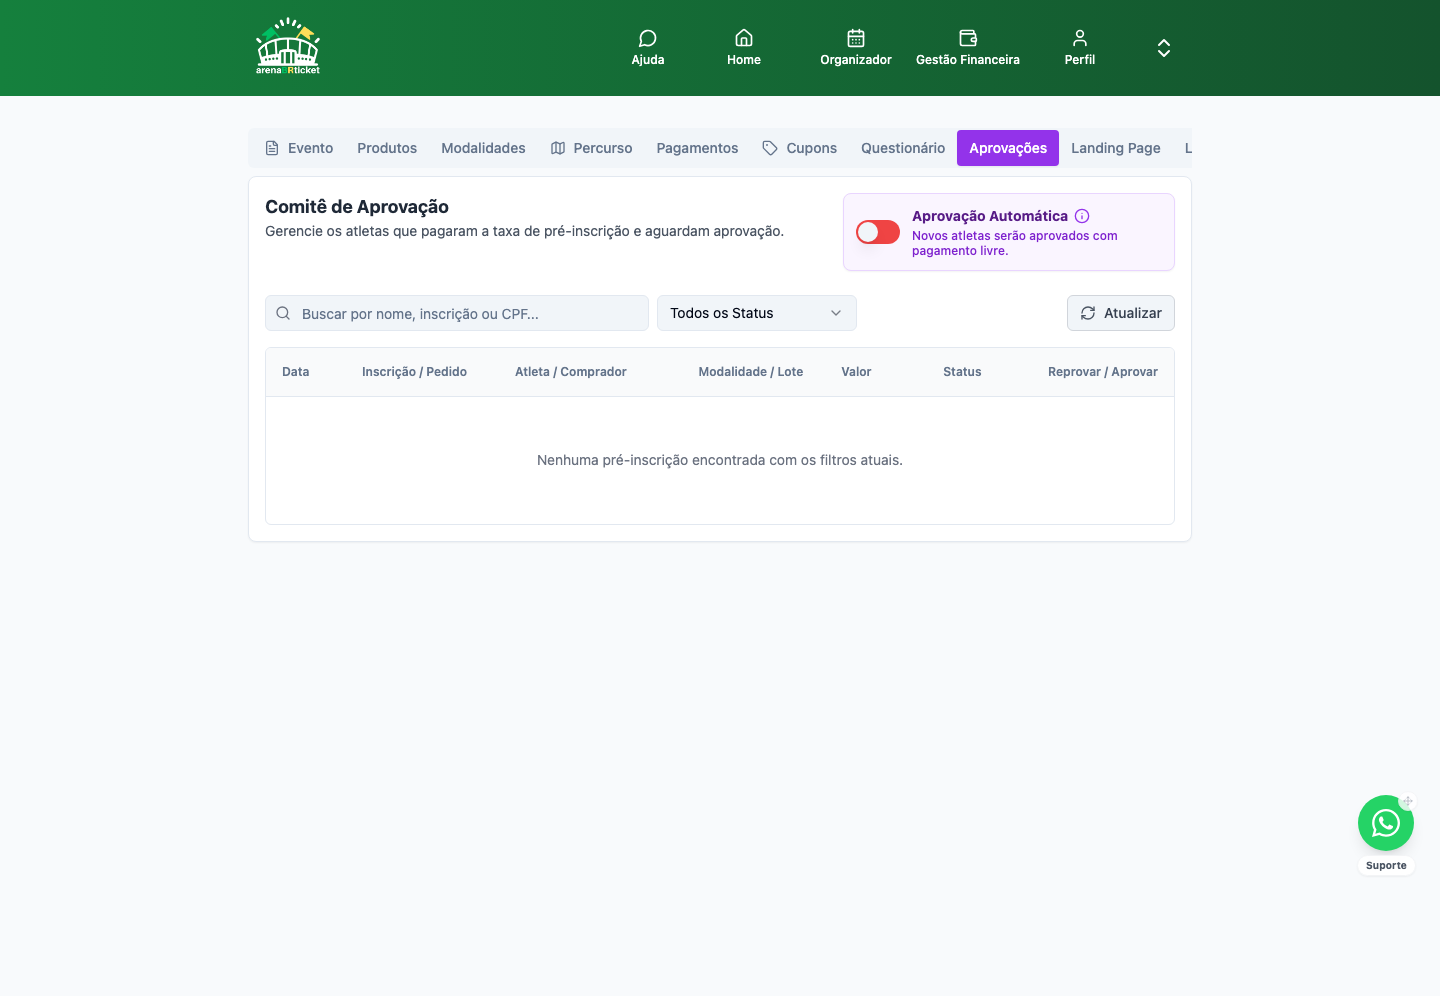The height and width of the screenshot is (996, 1440).
Task: Expand the header up-down chevron menu
Action: click(1164, 48)
